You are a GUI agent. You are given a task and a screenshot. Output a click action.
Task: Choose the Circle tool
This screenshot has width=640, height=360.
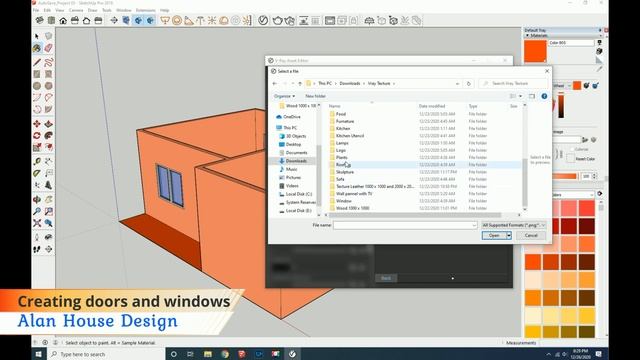pos(37,86)
